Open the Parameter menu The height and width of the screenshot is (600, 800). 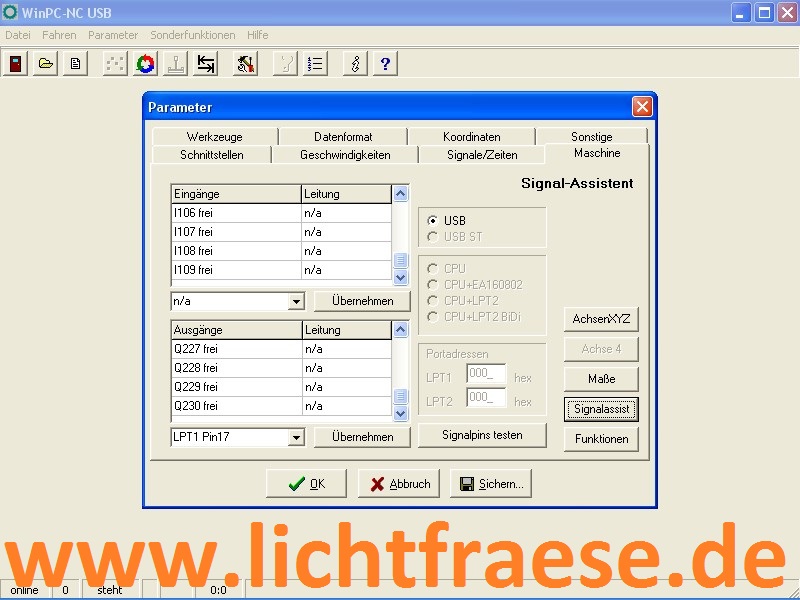(x=113, y=35)
